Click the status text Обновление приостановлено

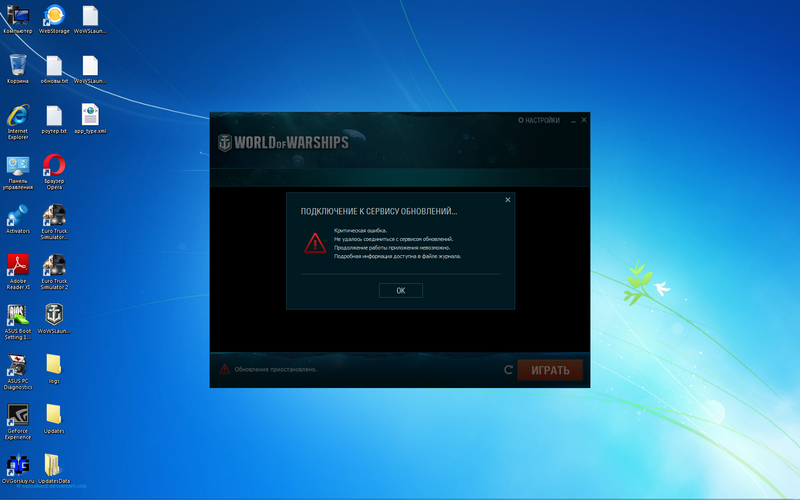276,369
